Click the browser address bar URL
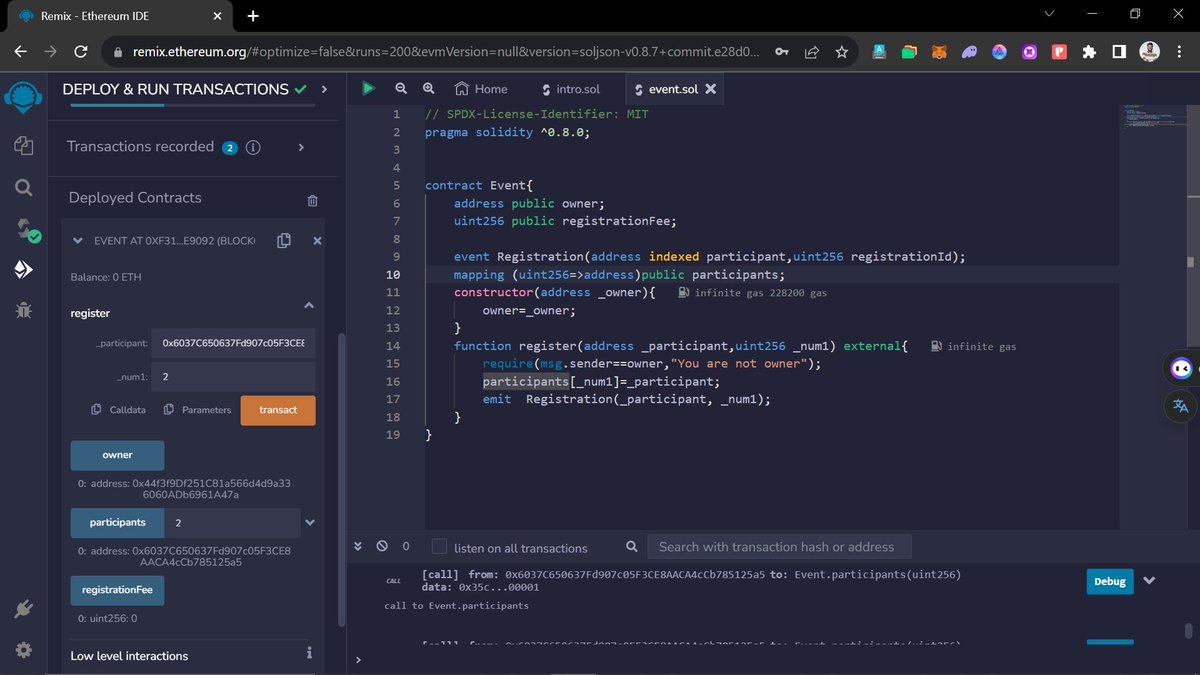This screenshot has height=675, width=1200. point(445,52)
